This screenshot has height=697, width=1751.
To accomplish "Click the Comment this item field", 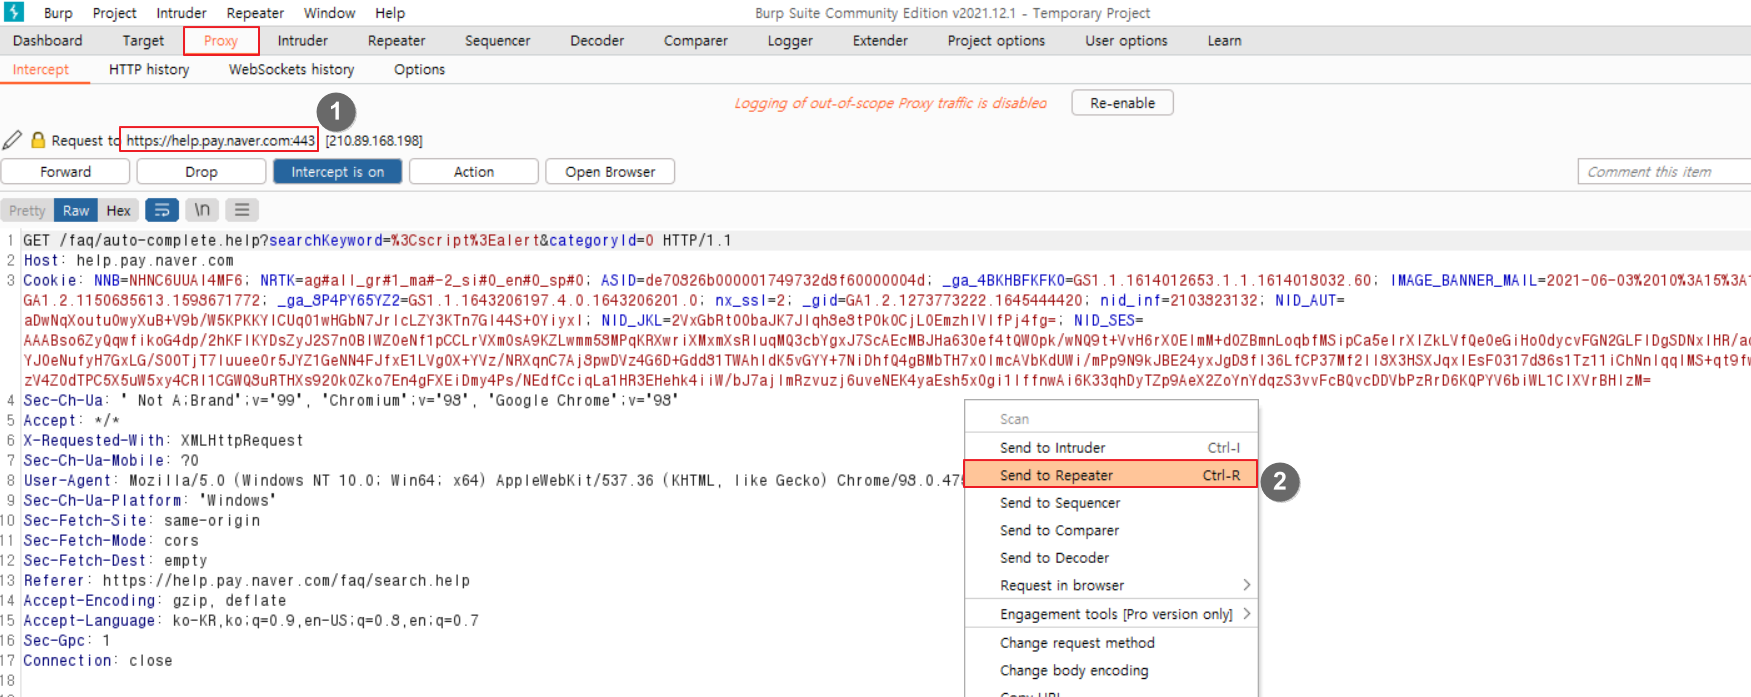I will click(x=1664, y=172).
